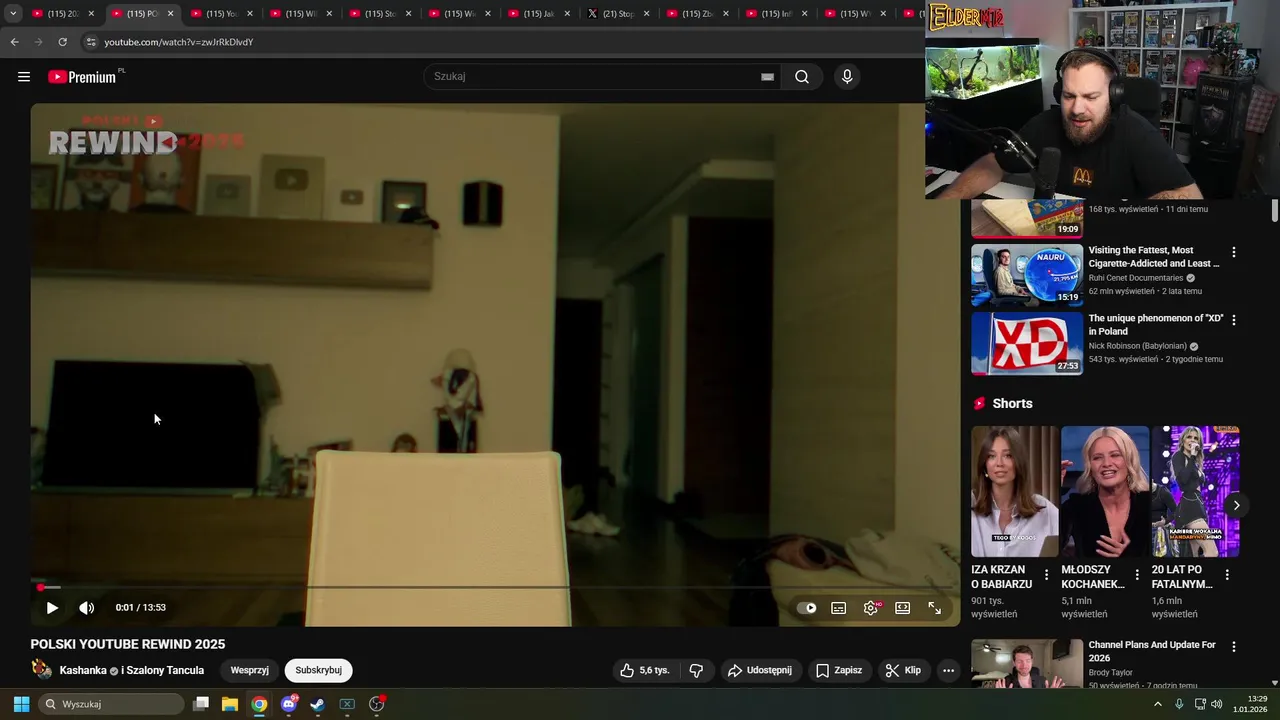Show hidden system tray icons chevron
The image size is (1280, 720).
click(x=1158, y=704)
